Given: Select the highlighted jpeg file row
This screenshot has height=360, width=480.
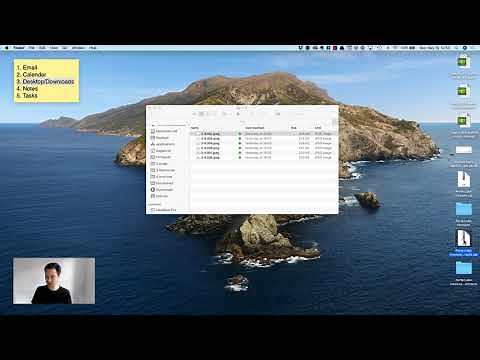Looking at the screenshot, I should pyautogui.click(x=263, y=134).
